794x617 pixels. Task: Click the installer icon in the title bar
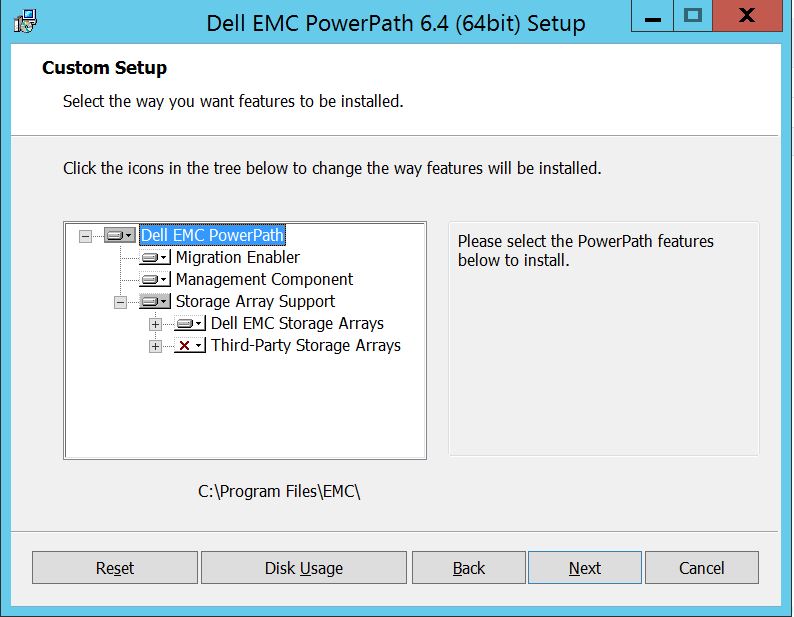click(27, 20)
